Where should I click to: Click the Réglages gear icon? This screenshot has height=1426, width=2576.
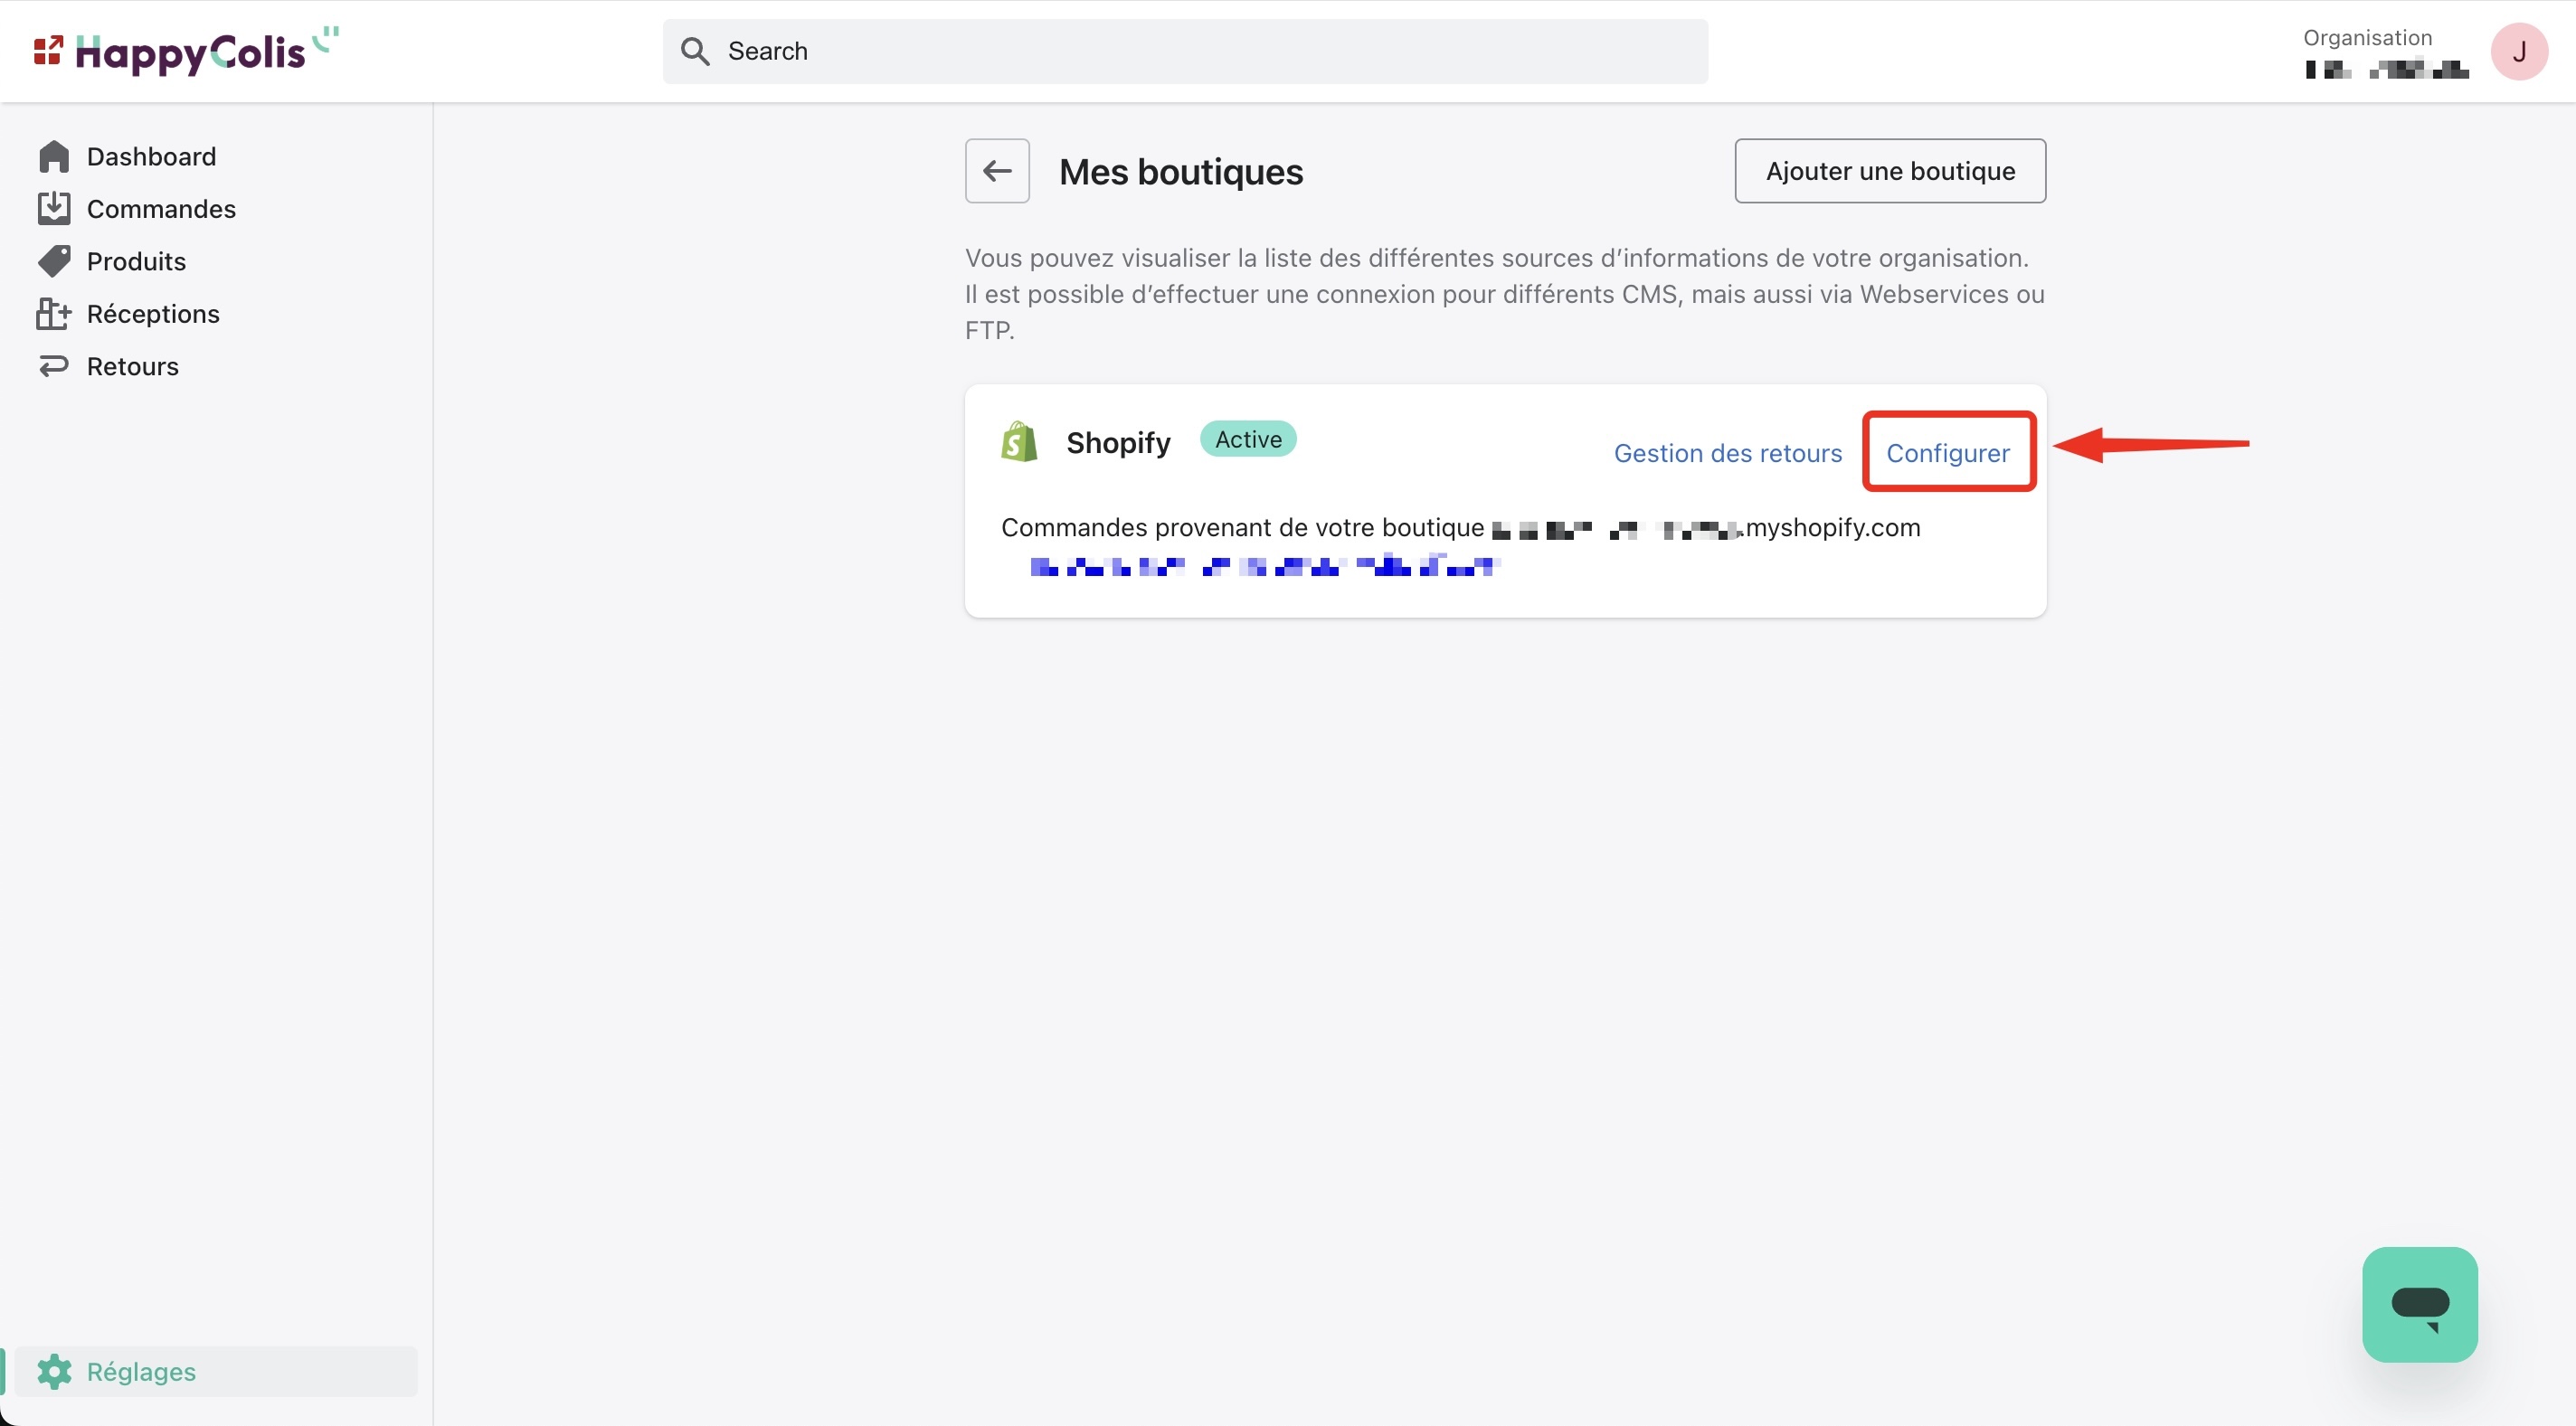pos(54,1371)
